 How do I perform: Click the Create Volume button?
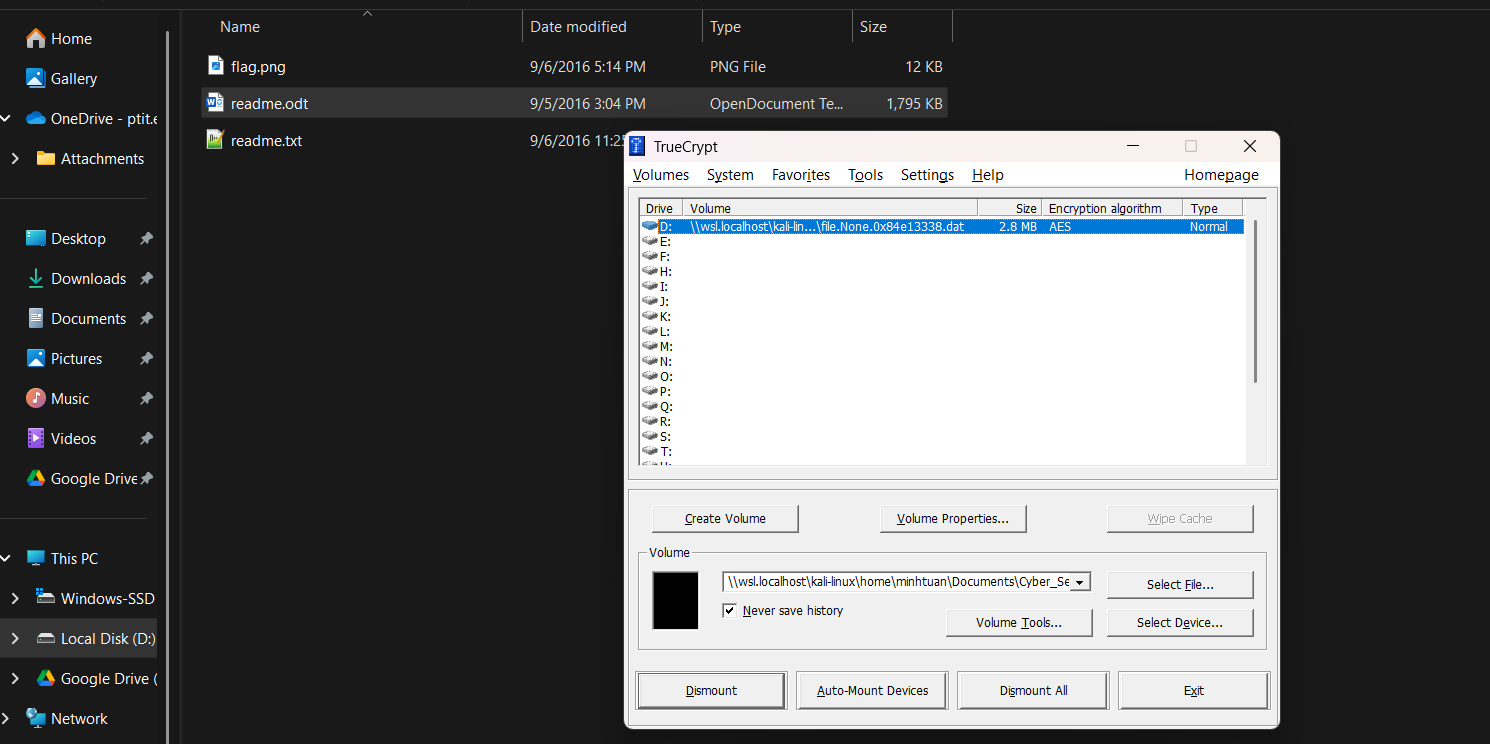[725, 519]
